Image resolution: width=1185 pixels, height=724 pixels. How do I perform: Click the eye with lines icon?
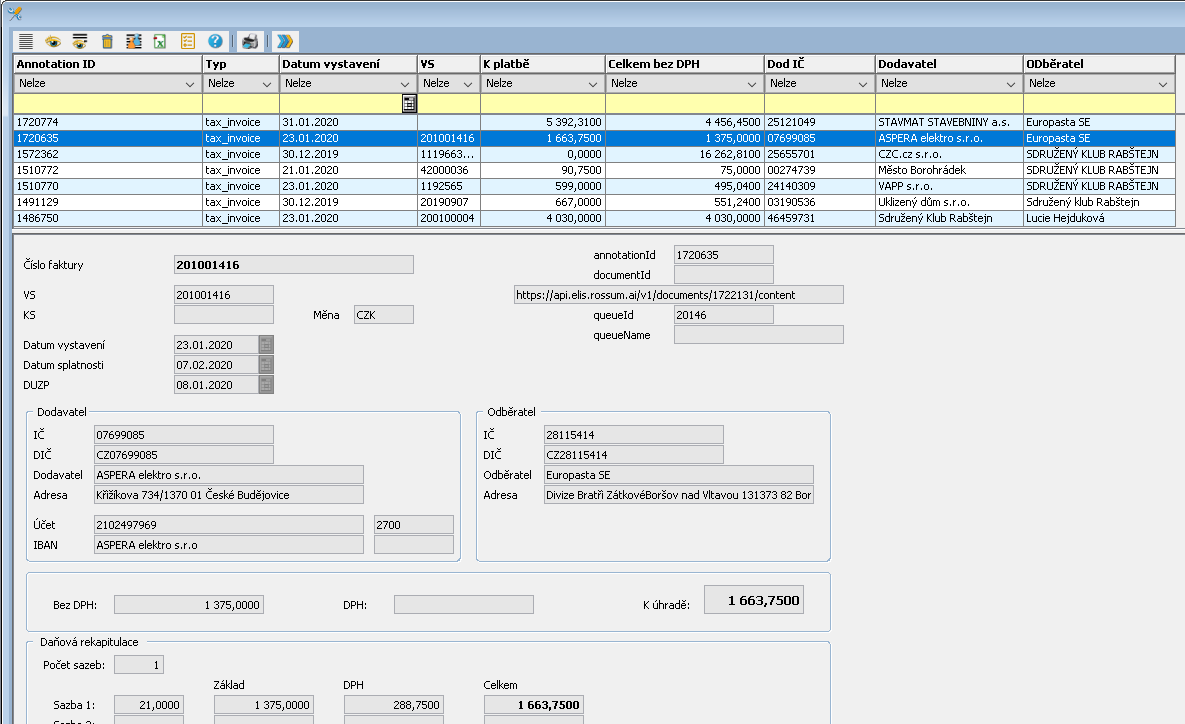tap(80, 41)
